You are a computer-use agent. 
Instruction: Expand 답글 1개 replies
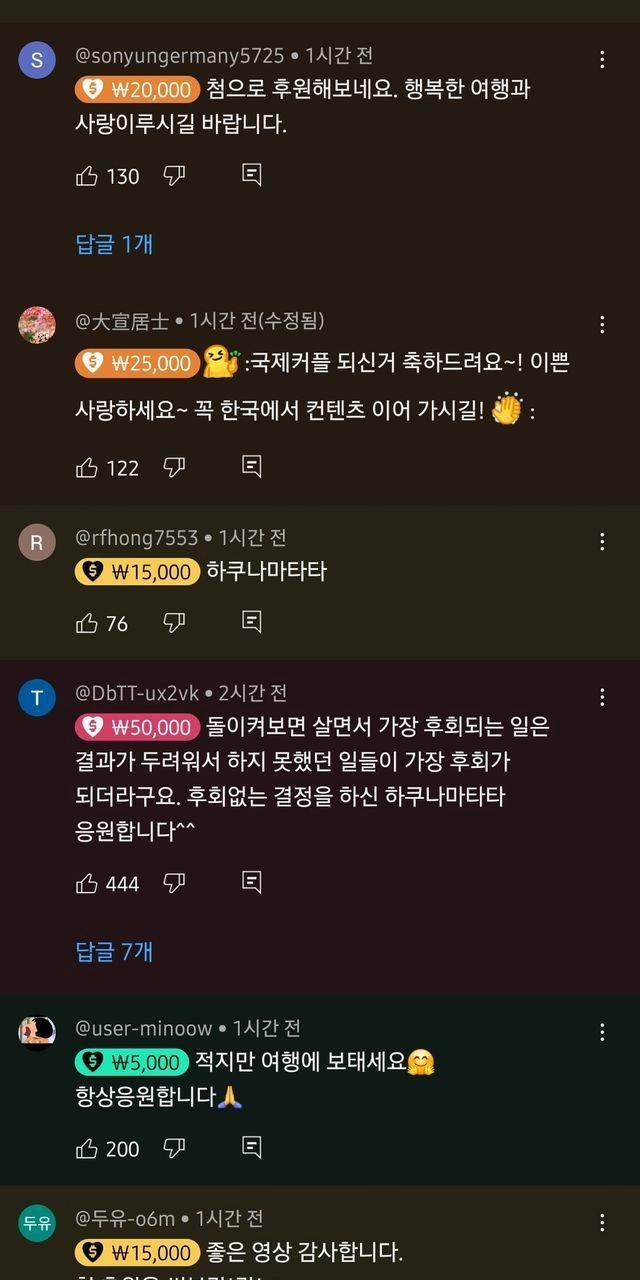pos(114,244)
